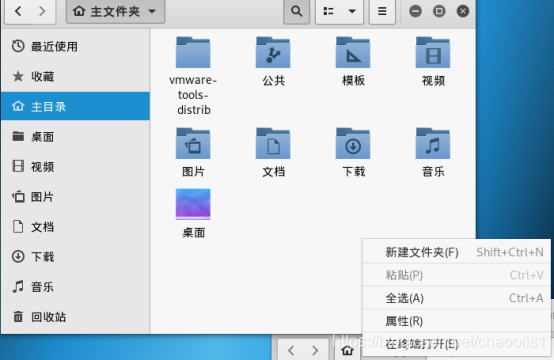Viewport: 554px width, 360px height.
Task: Select the 模板 folder icon
Action: [x=353, y=52]
